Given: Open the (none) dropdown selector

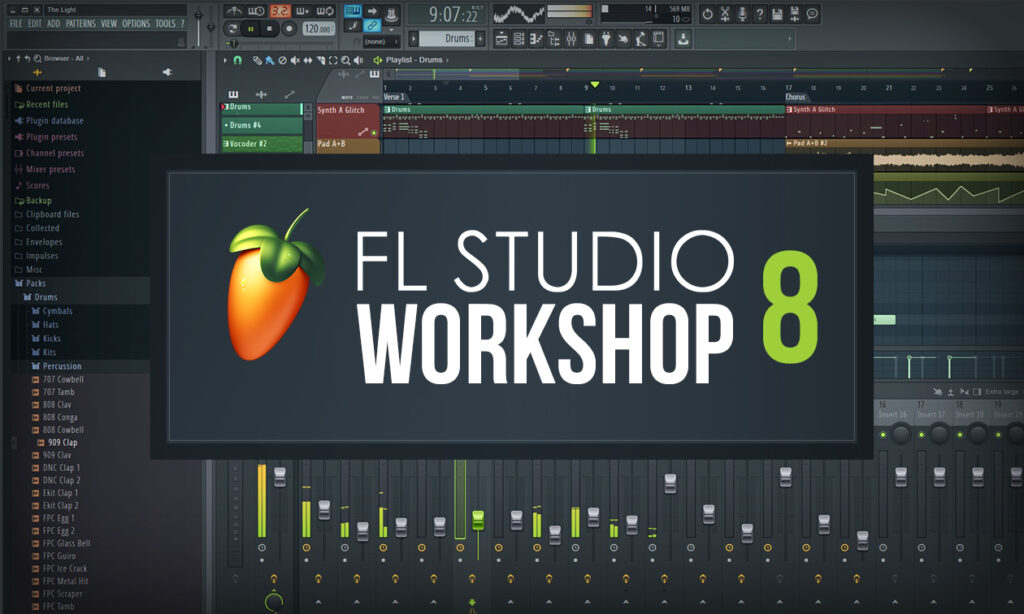Looking at the screenshot, I should point(381,42).
